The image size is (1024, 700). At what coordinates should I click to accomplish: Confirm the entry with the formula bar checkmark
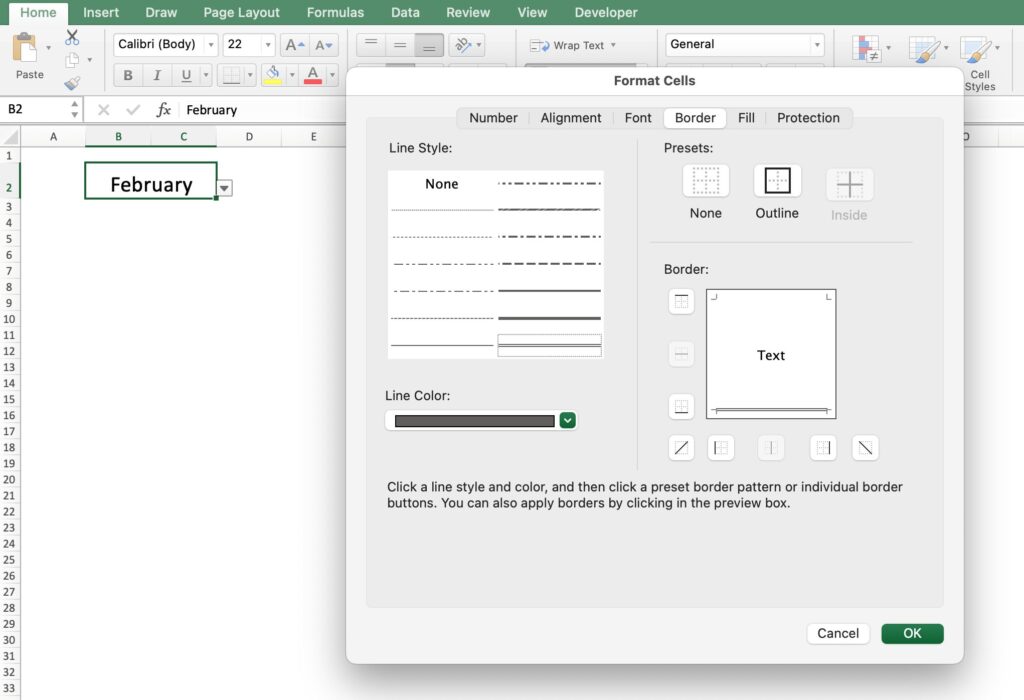point(133,110)
